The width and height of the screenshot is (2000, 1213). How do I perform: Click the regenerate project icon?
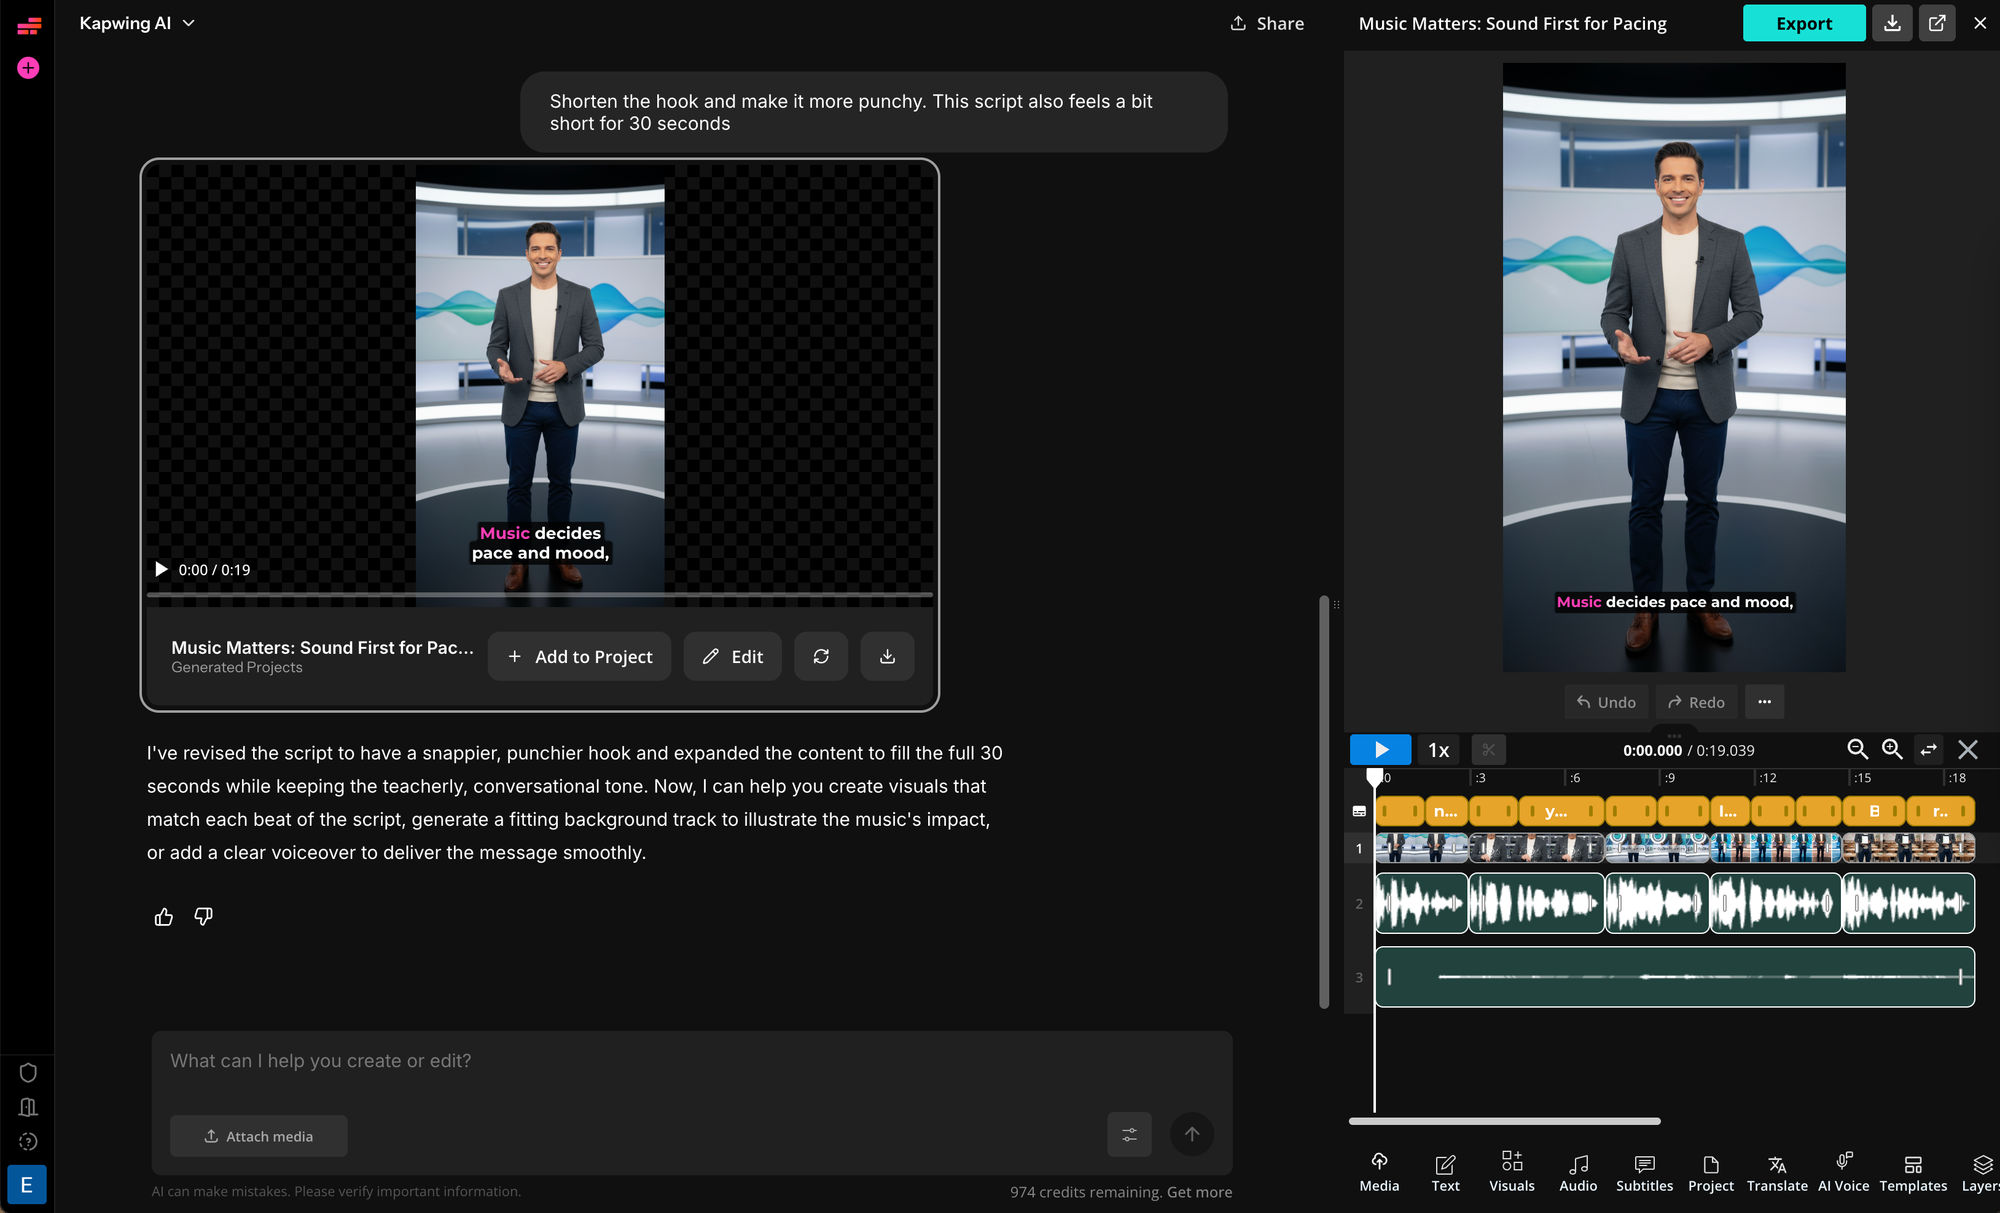tap(821, 657)
